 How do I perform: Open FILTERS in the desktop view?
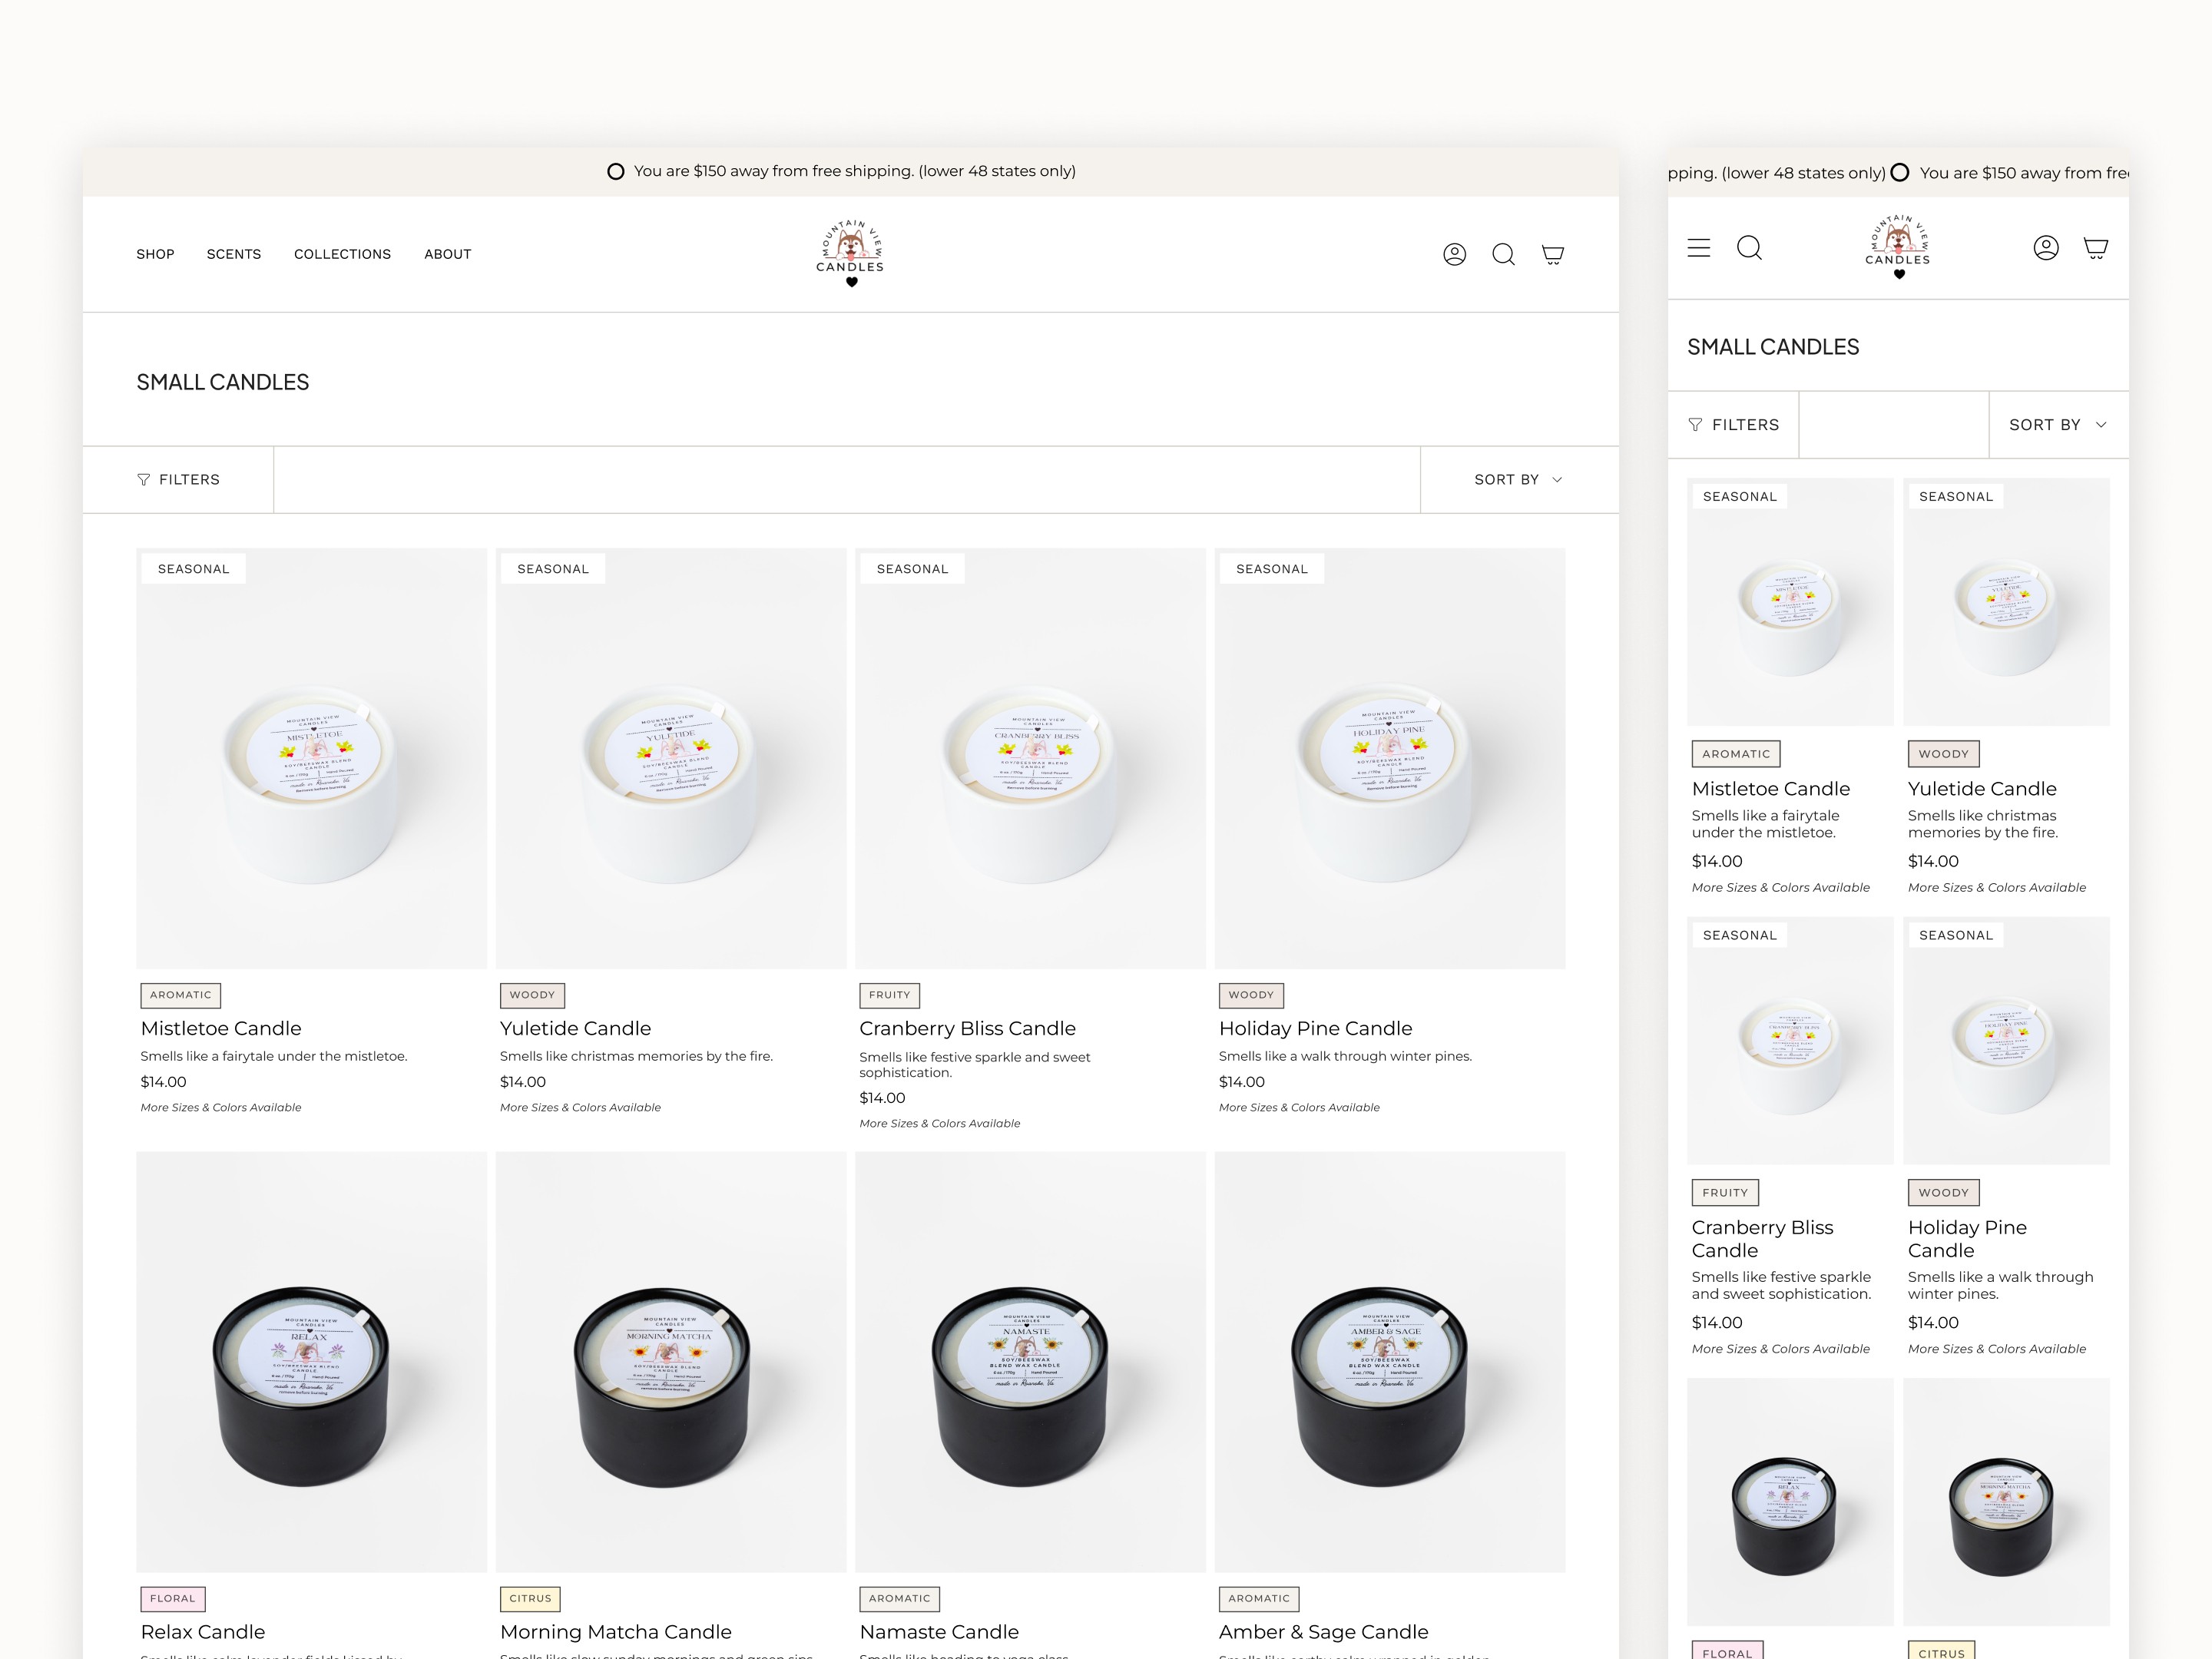tap(178, 480)
